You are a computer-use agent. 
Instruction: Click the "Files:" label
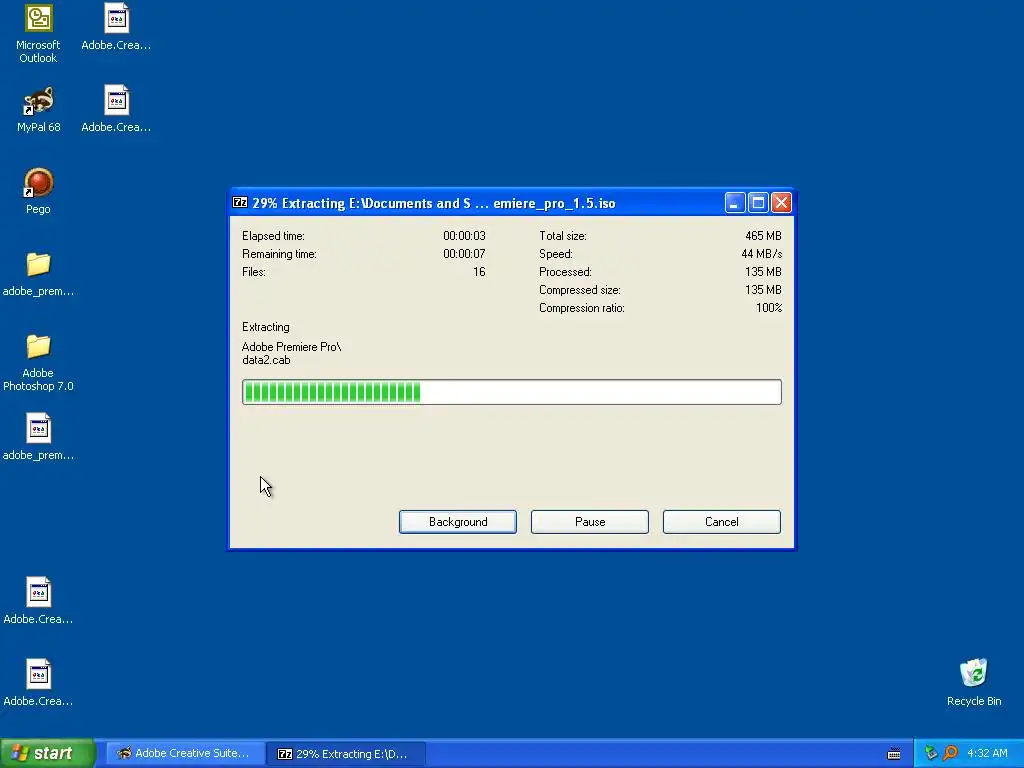253,272
